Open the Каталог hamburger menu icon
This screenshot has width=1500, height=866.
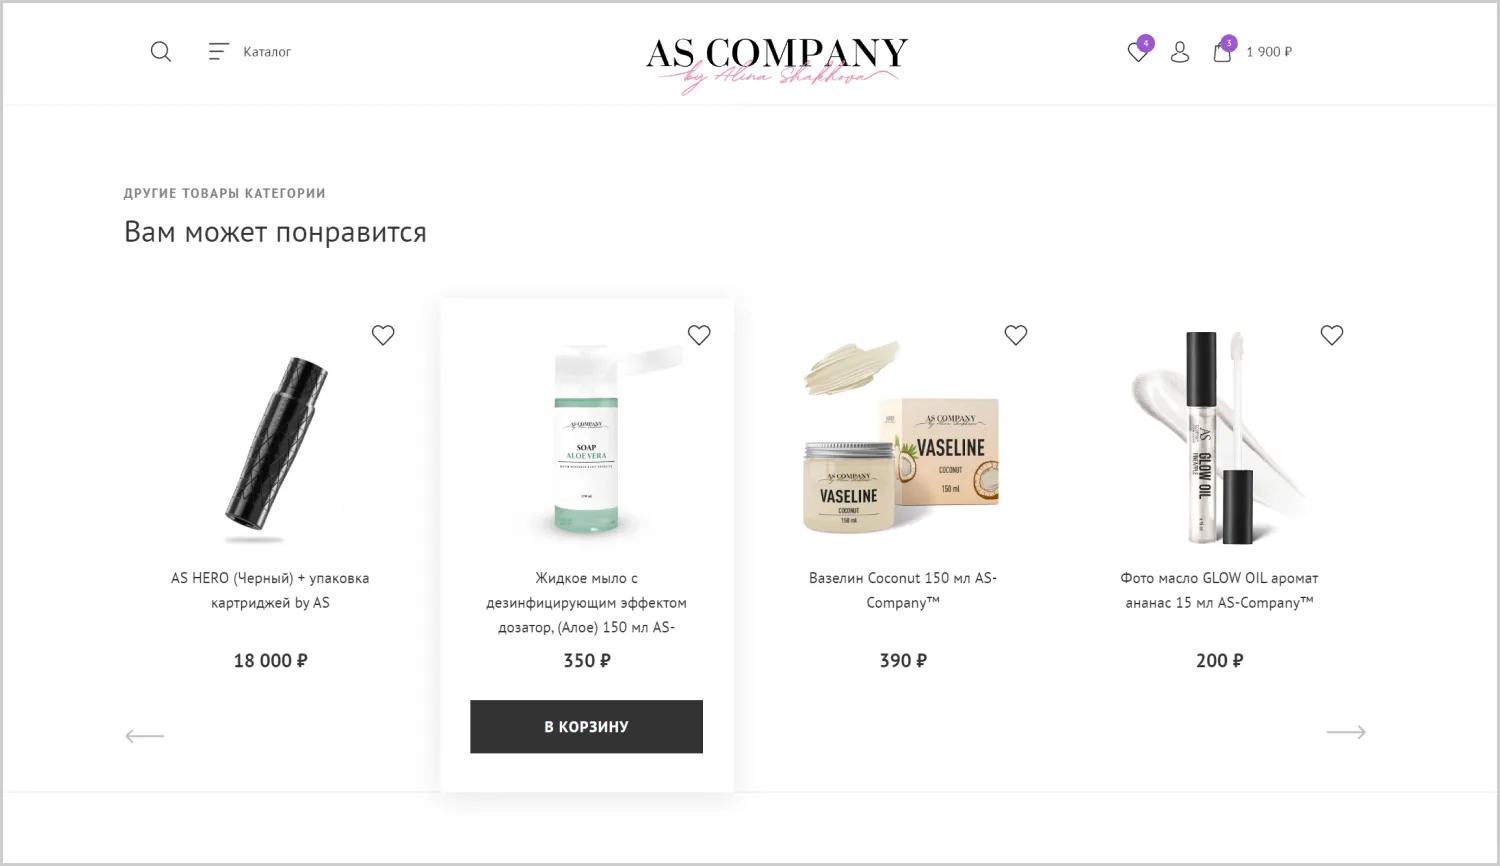tap(219, 52)
